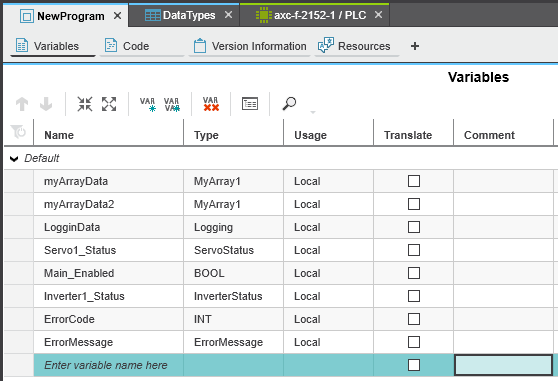Add a new variable with VAR icon
This screenshot has height=381, width=558.
pyautogui.click(x=147, y=104)
